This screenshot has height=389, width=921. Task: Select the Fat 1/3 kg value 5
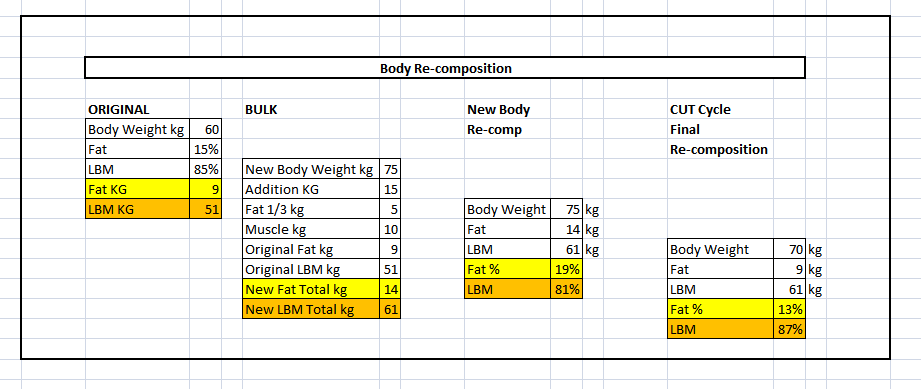[x=390, y=209]
